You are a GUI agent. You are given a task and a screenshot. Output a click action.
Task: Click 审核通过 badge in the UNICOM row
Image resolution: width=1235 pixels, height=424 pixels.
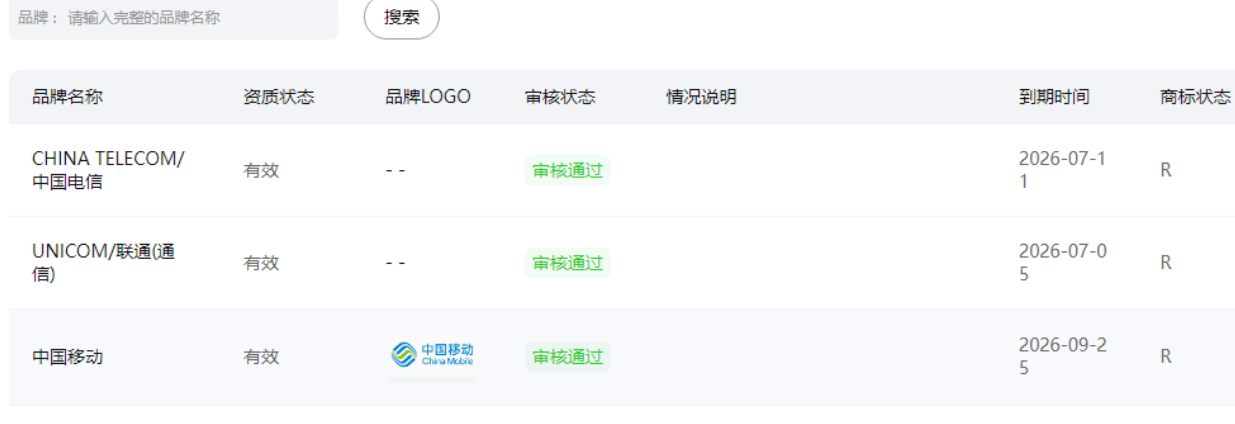(x=567, y=263)
